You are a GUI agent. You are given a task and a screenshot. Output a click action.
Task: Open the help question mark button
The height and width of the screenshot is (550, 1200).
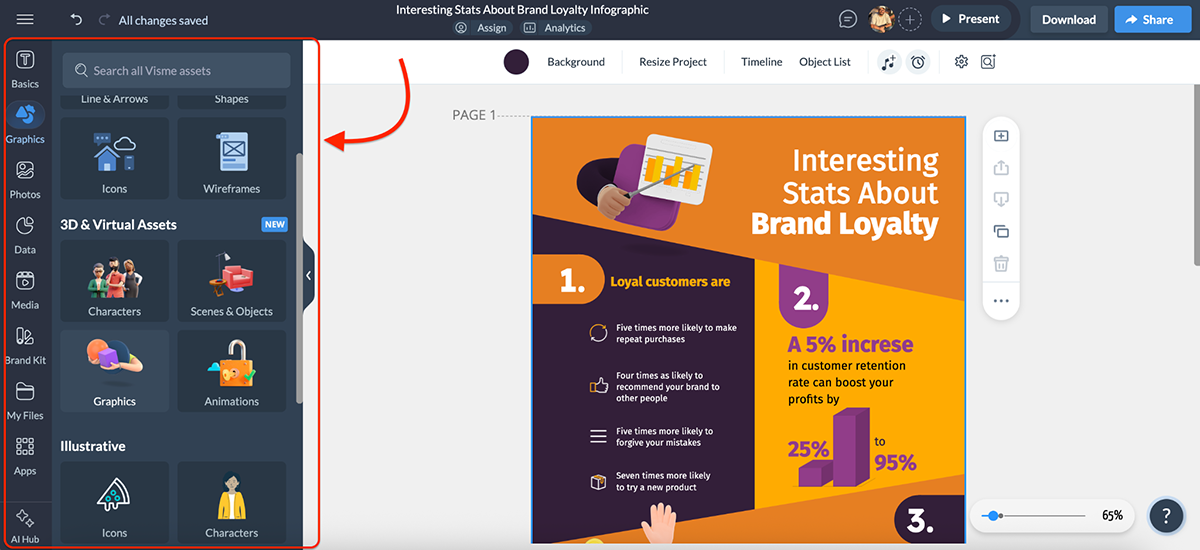click(1166, 516)
